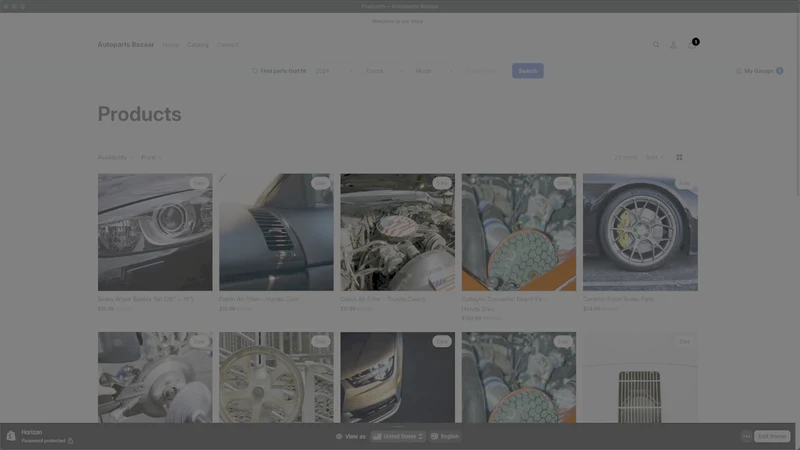The image size is (800, 450).
Task: Click the $10.99 price text
Action: click(x=227, y=309)
